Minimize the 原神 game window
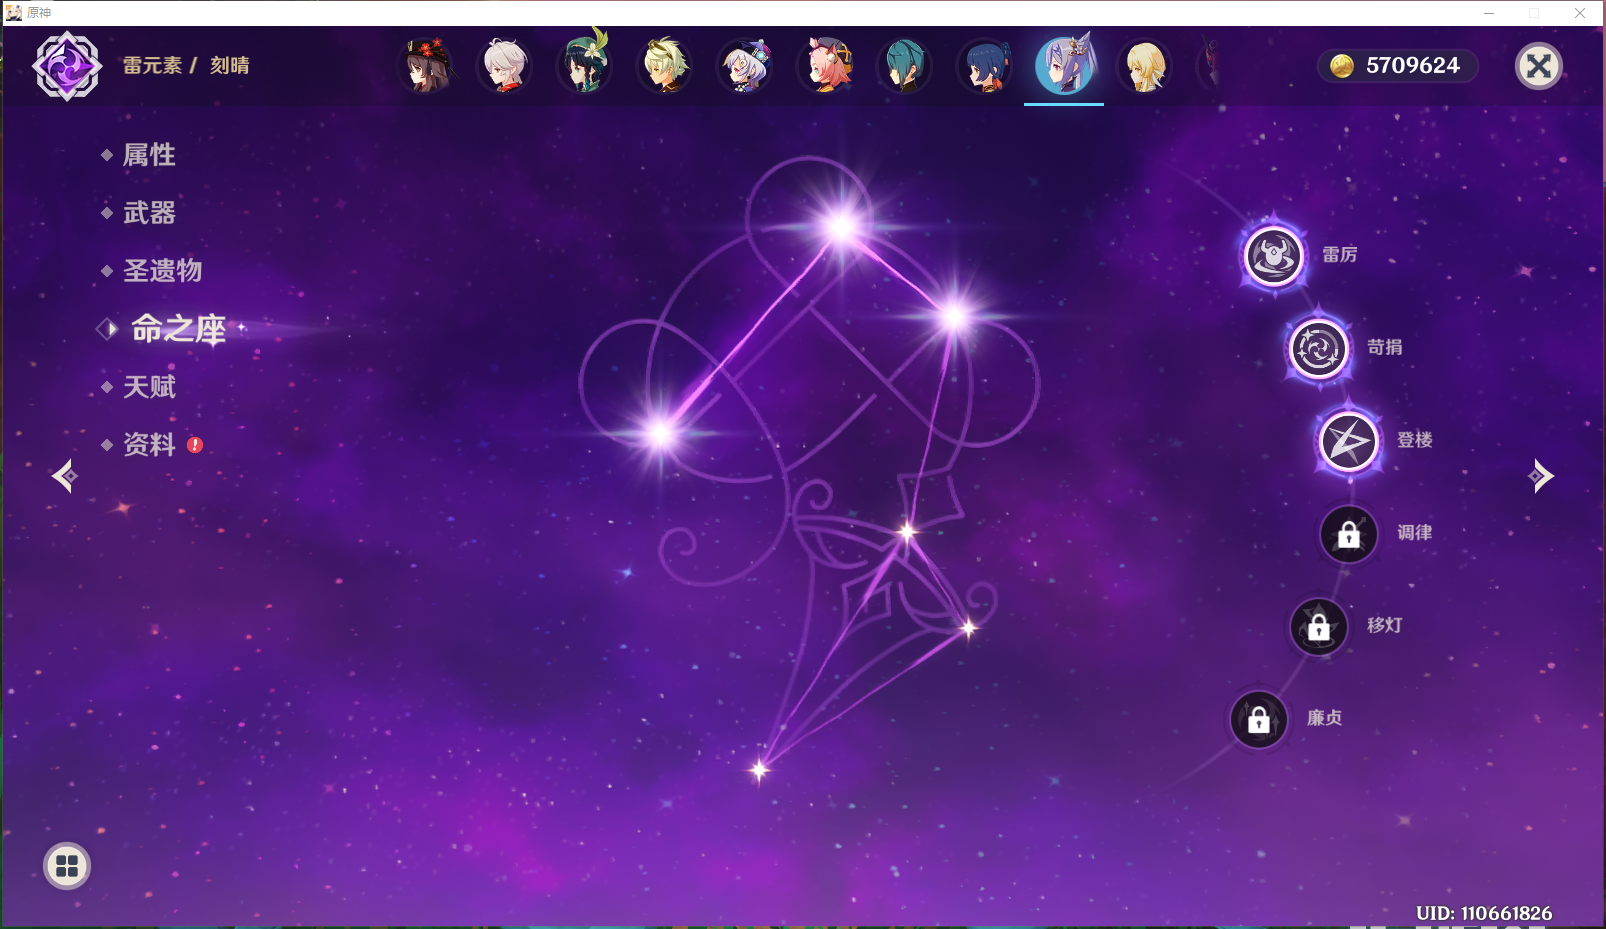1606x929 pixels. click(x=1489, y=13)
